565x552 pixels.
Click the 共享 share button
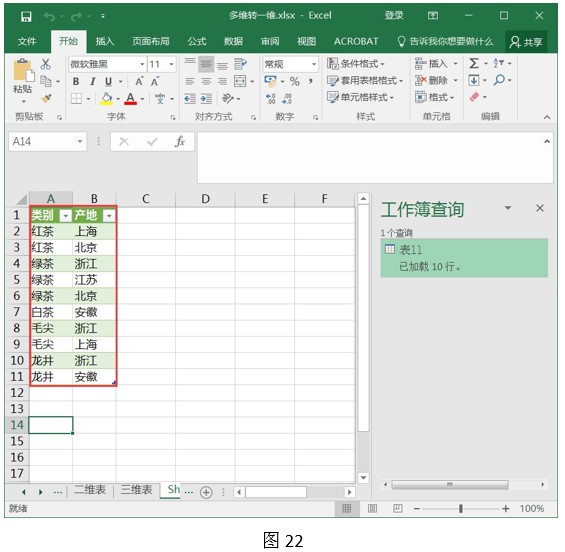pos(526,42)
